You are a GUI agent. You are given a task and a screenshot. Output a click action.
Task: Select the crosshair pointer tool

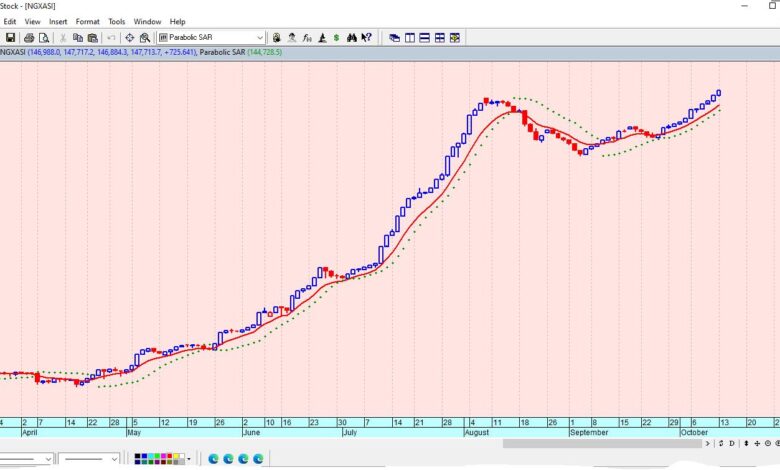pos(129,37)
